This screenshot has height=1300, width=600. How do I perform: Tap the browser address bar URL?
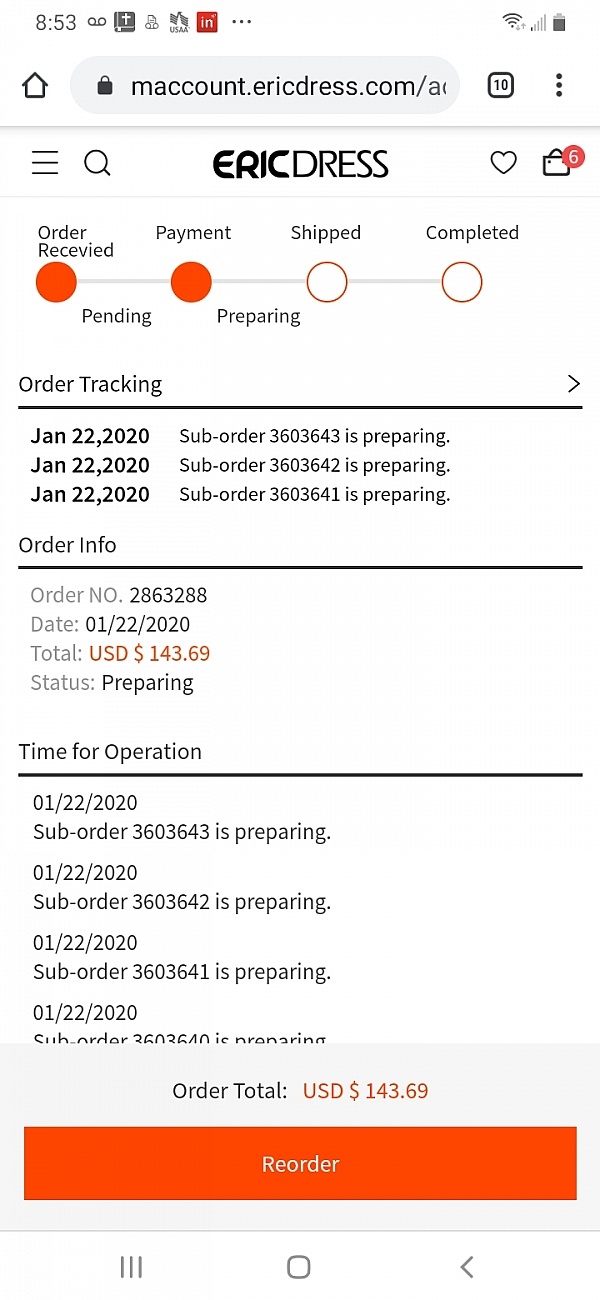pos(288,86)
